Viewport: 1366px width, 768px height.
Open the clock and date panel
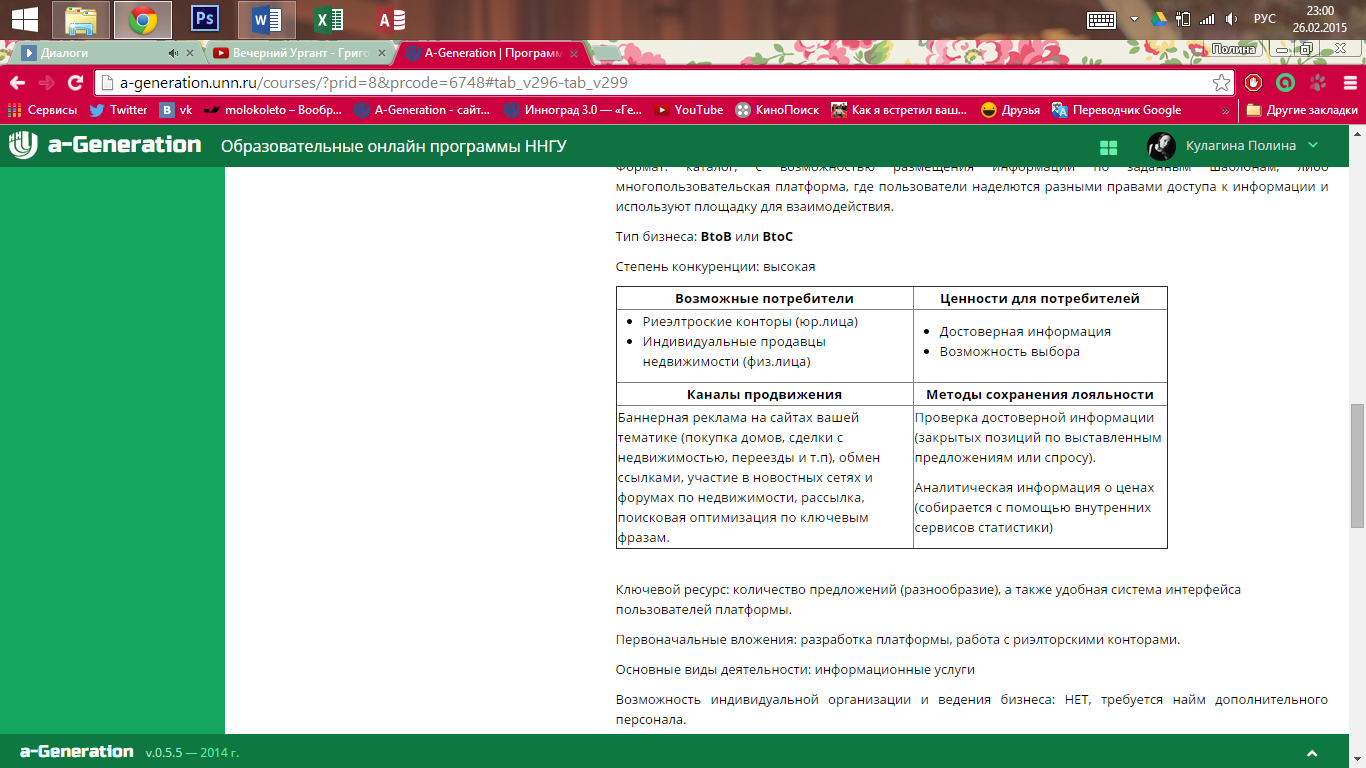pos(1320,19)
